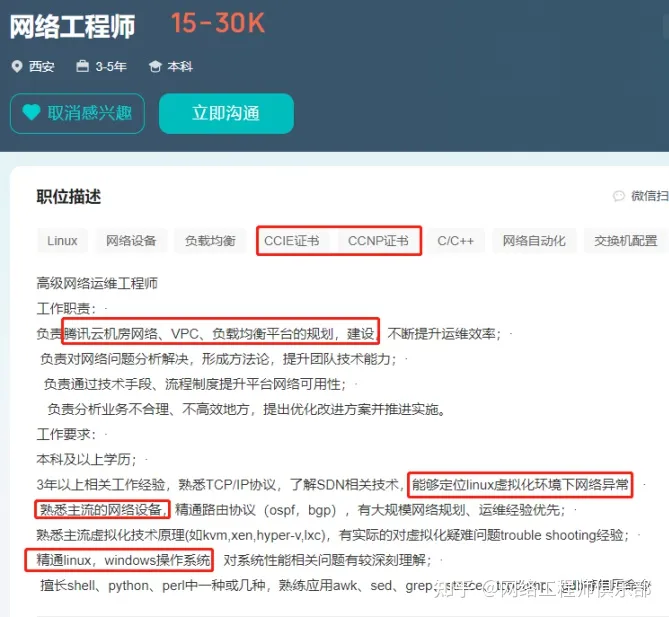669x617 pixels.
Task: Select the 网络自动化 skill tag
Action: 534,241
